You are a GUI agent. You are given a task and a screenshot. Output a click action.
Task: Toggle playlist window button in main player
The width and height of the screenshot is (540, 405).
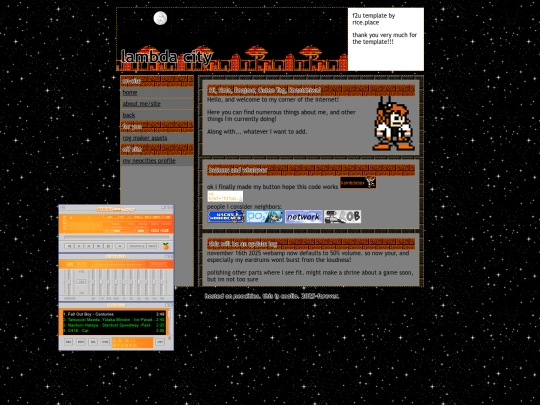tap(164, 231)
